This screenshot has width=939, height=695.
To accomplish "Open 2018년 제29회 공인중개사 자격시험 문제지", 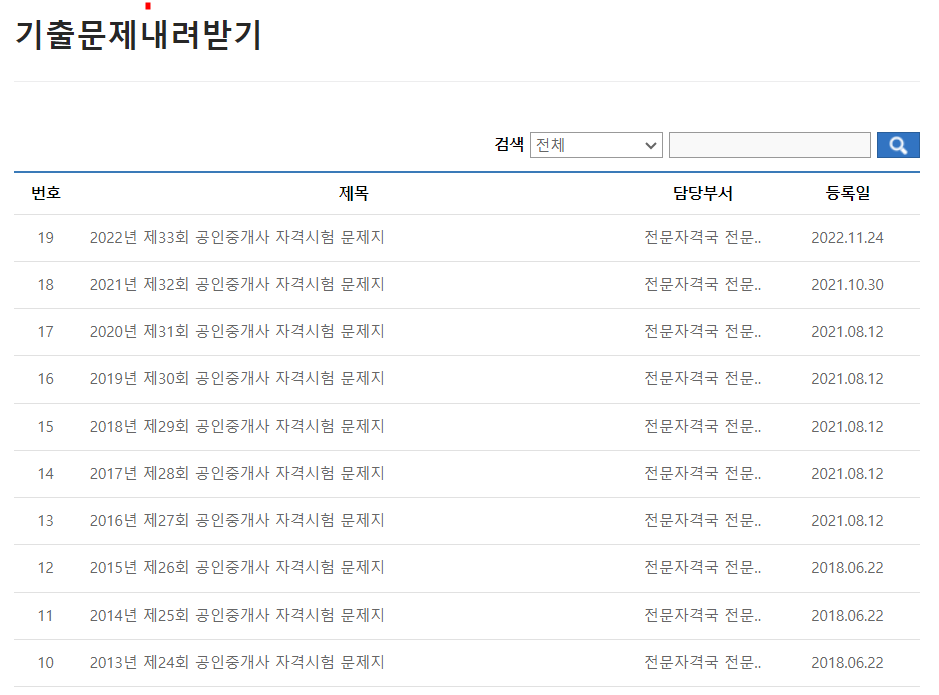I will 237,426.
